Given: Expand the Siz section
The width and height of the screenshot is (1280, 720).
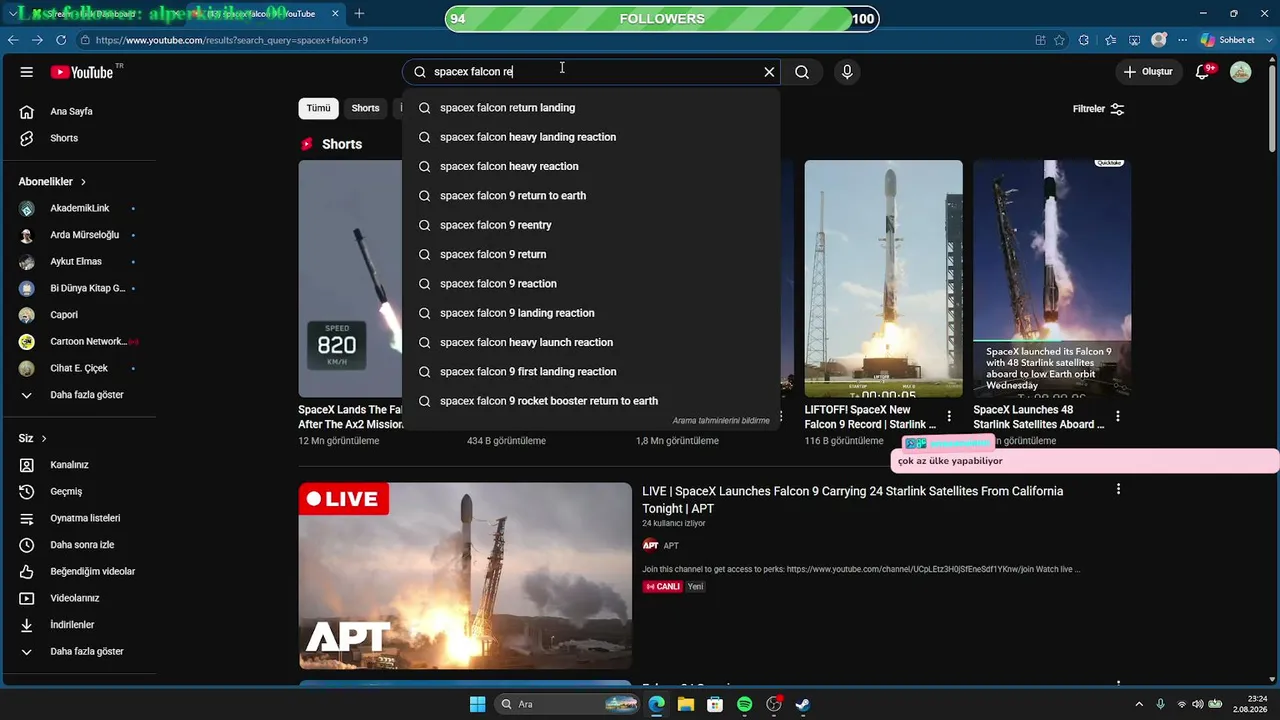Looking at the screenshot, I should [33, 438].
